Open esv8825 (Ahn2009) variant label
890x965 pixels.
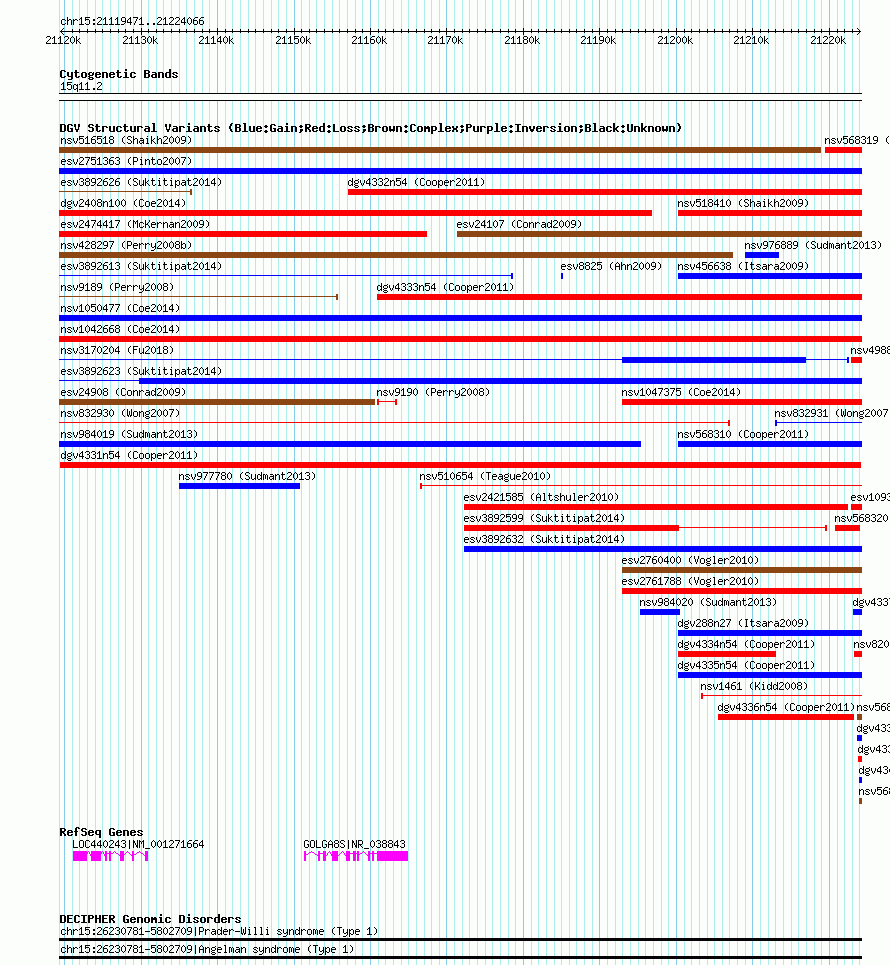611,266
